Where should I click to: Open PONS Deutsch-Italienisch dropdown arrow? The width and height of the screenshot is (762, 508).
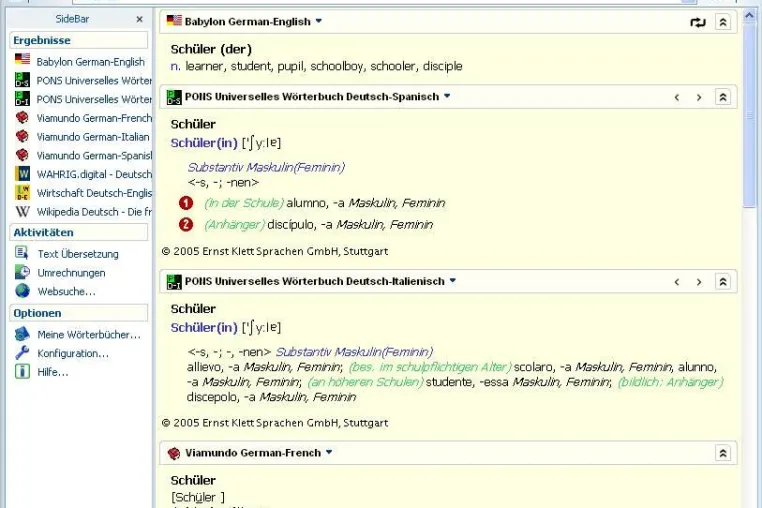(452, 280)
